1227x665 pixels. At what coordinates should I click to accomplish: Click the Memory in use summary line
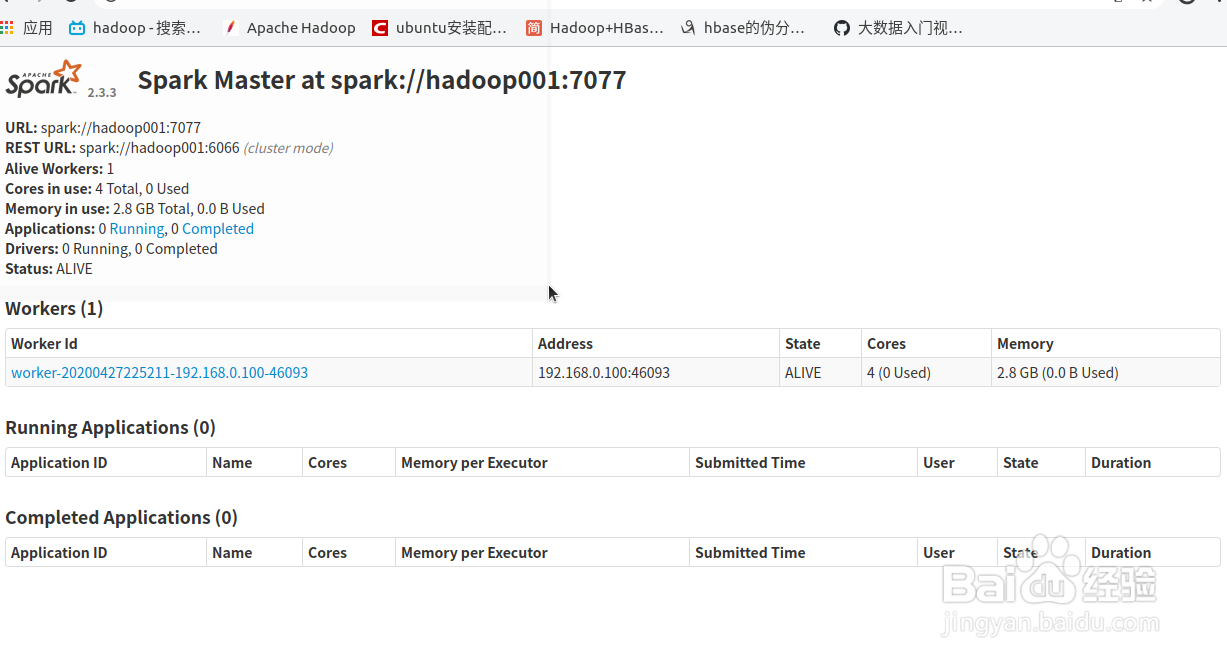tap(135, 209)
